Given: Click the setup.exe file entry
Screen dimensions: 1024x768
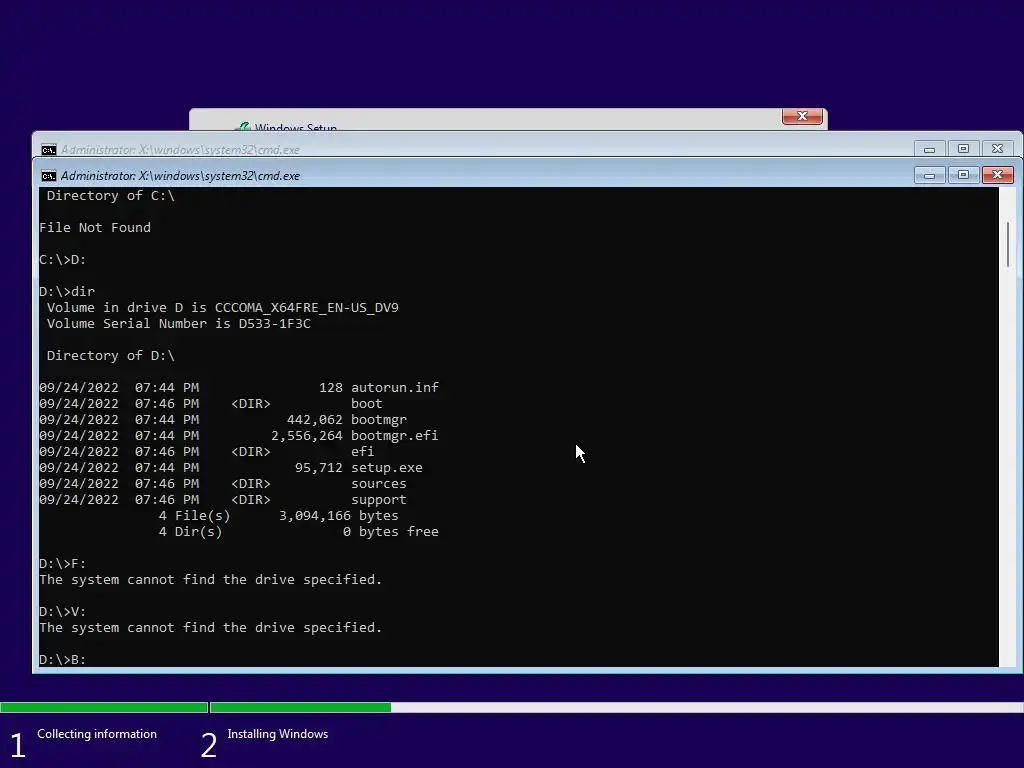Looking at the screenshot, I should click(x=387, y=468).
